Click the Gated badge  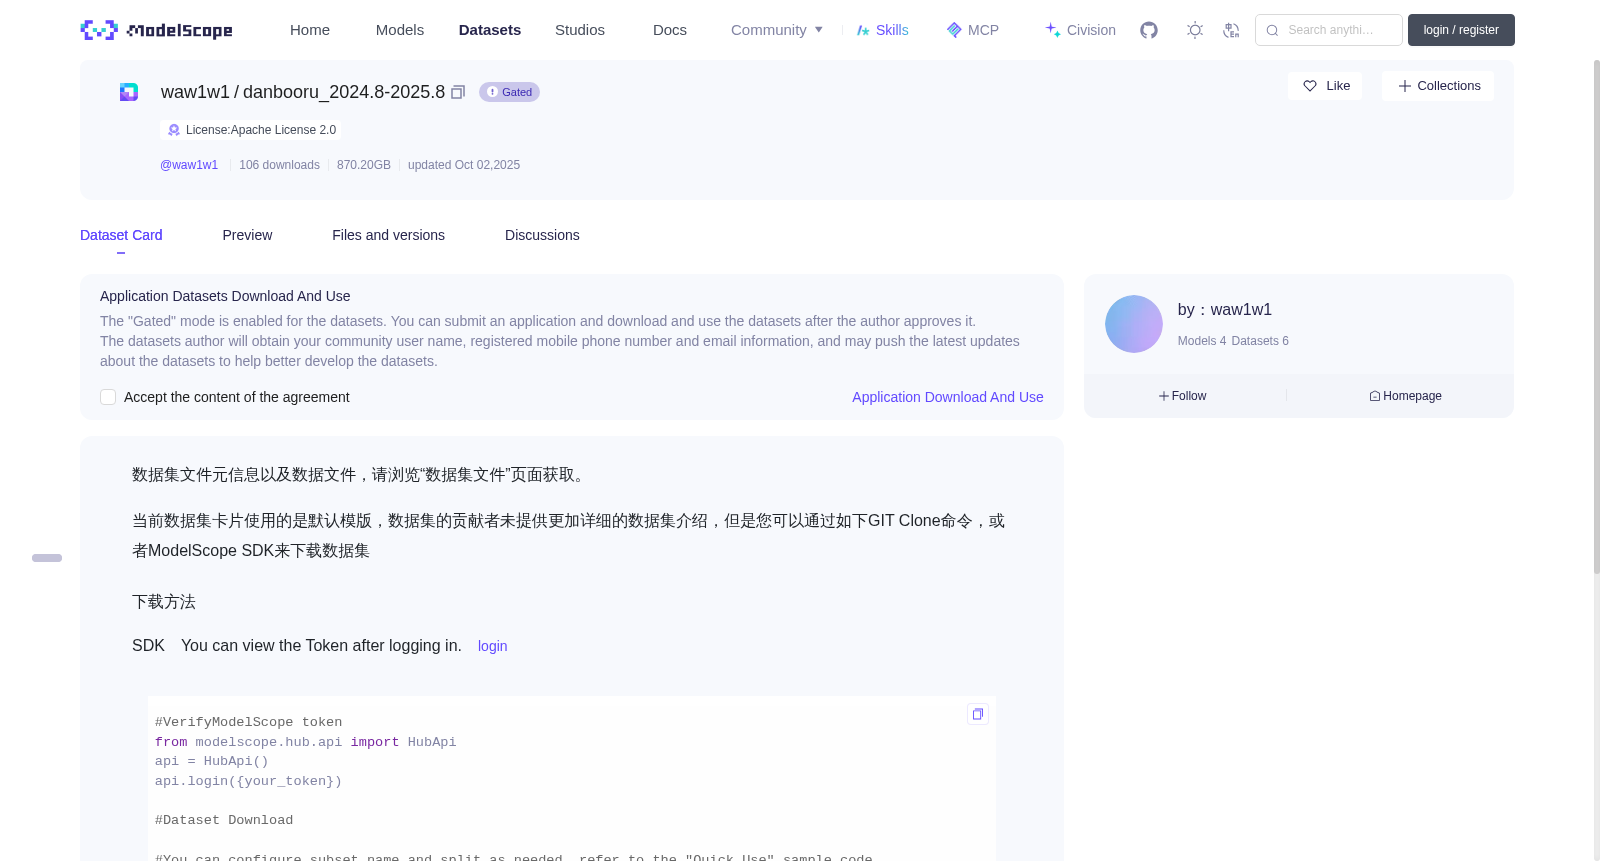pos(509,92)
